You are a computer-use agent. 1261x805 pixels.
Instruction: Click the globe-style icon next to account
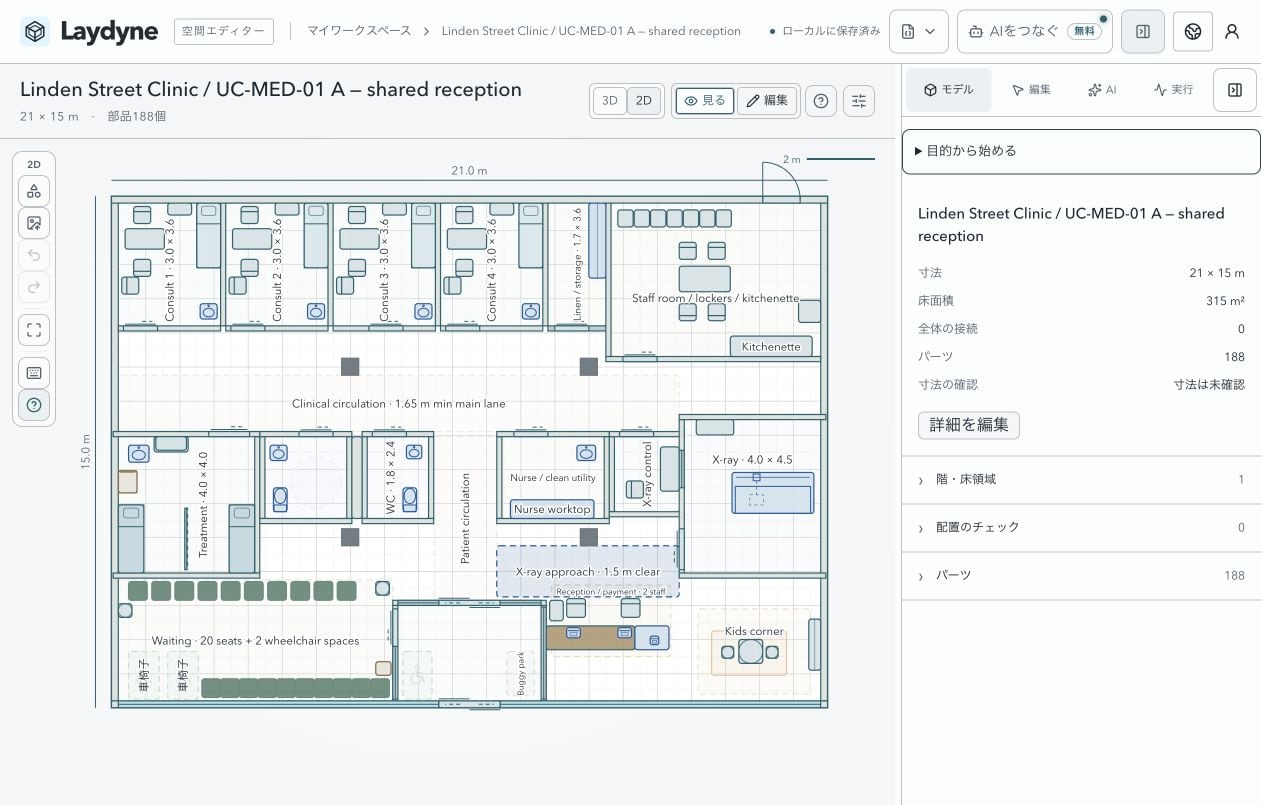tap(1193, 32)
